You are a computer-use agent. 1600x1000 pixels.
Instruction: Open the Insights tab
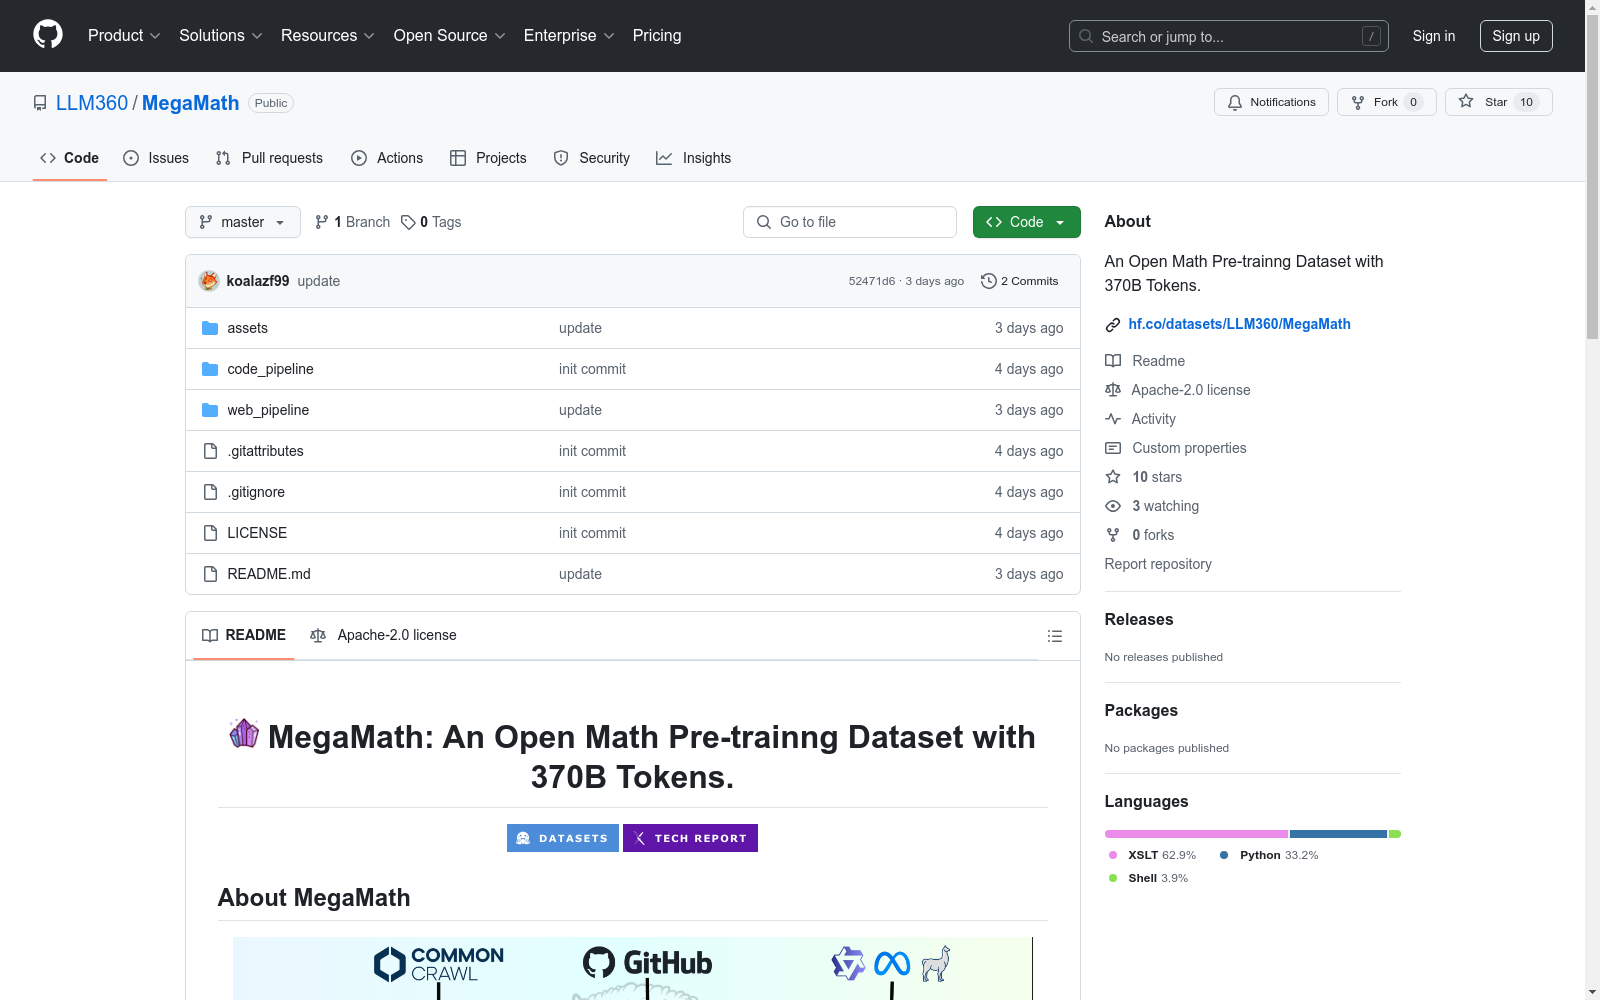coord(694,158)
